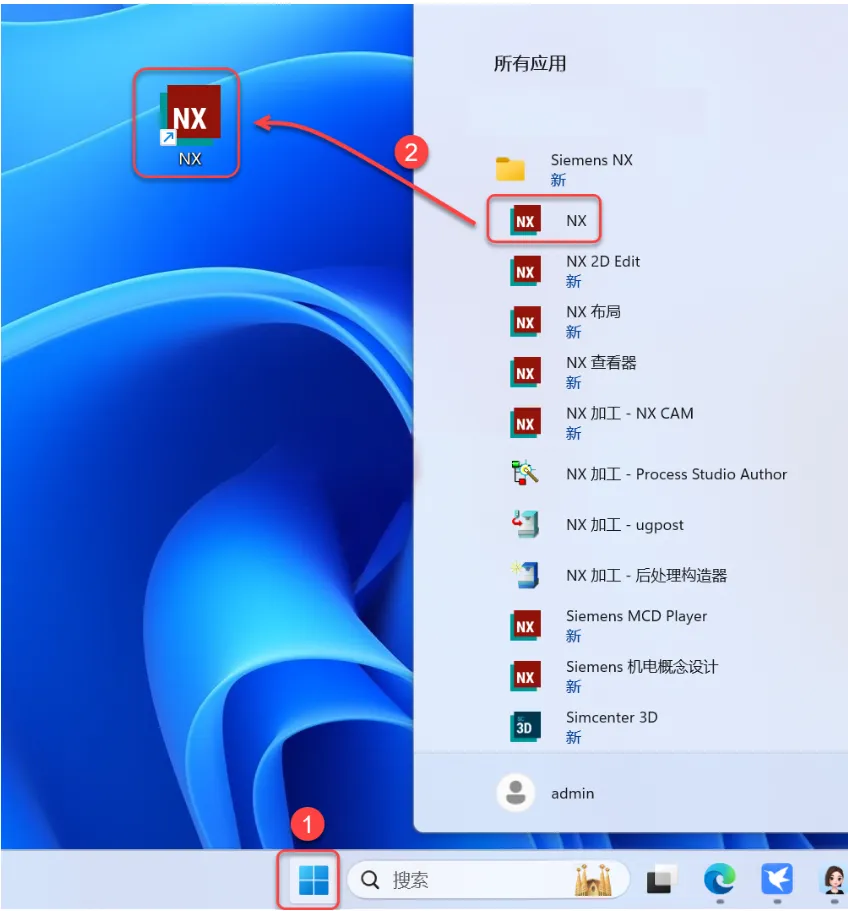Open the NX desktop shortcut icon
This screenshot has width=848, height=911.
click(x=191, y=114)
